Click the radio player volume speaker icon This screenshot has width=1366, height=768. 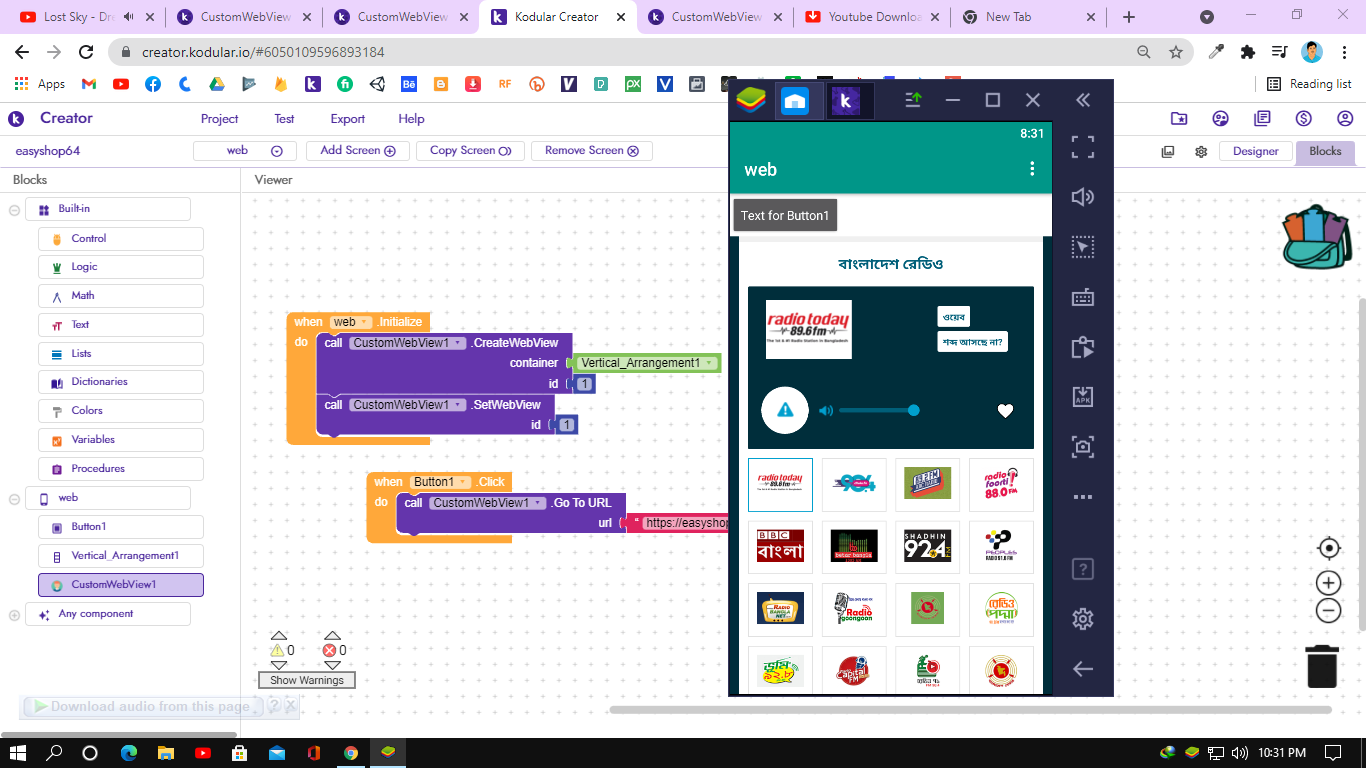(826, 410)
